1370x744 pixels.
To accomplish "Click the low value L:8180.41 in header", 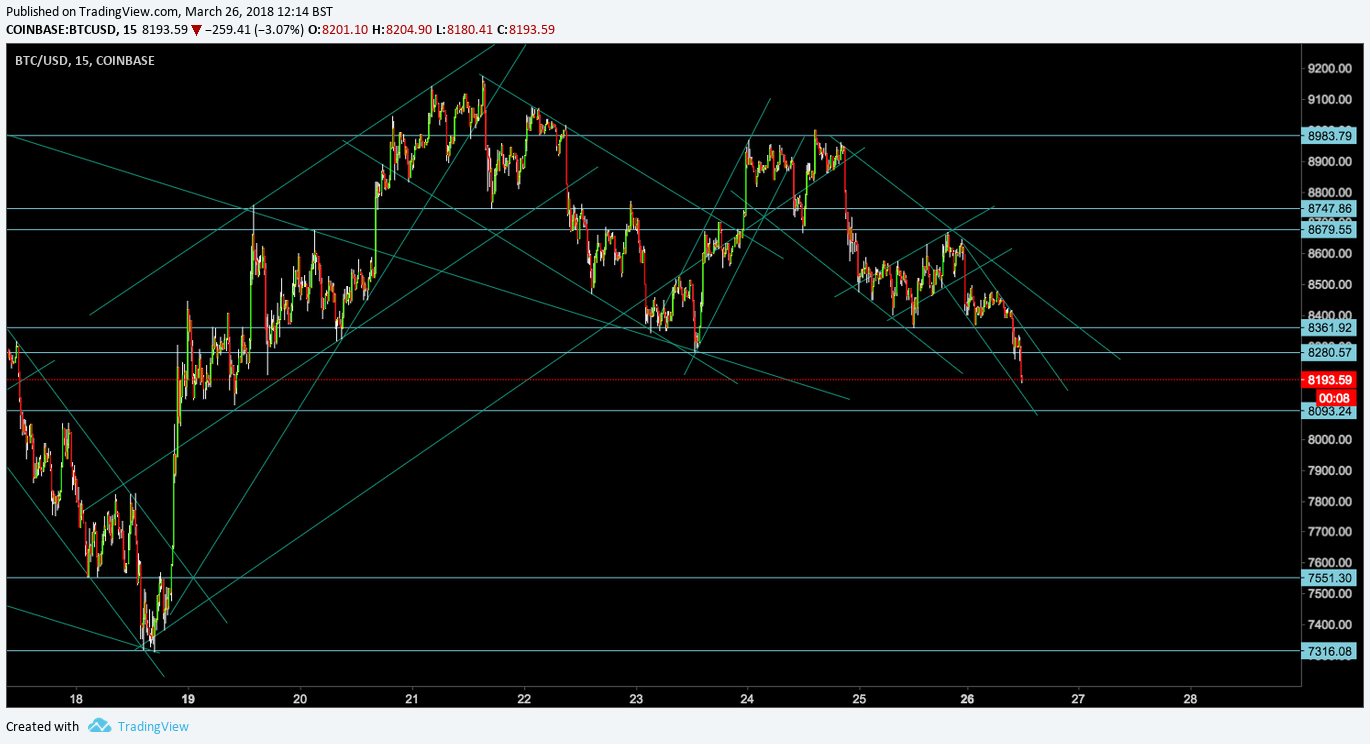I will [457, 30].
